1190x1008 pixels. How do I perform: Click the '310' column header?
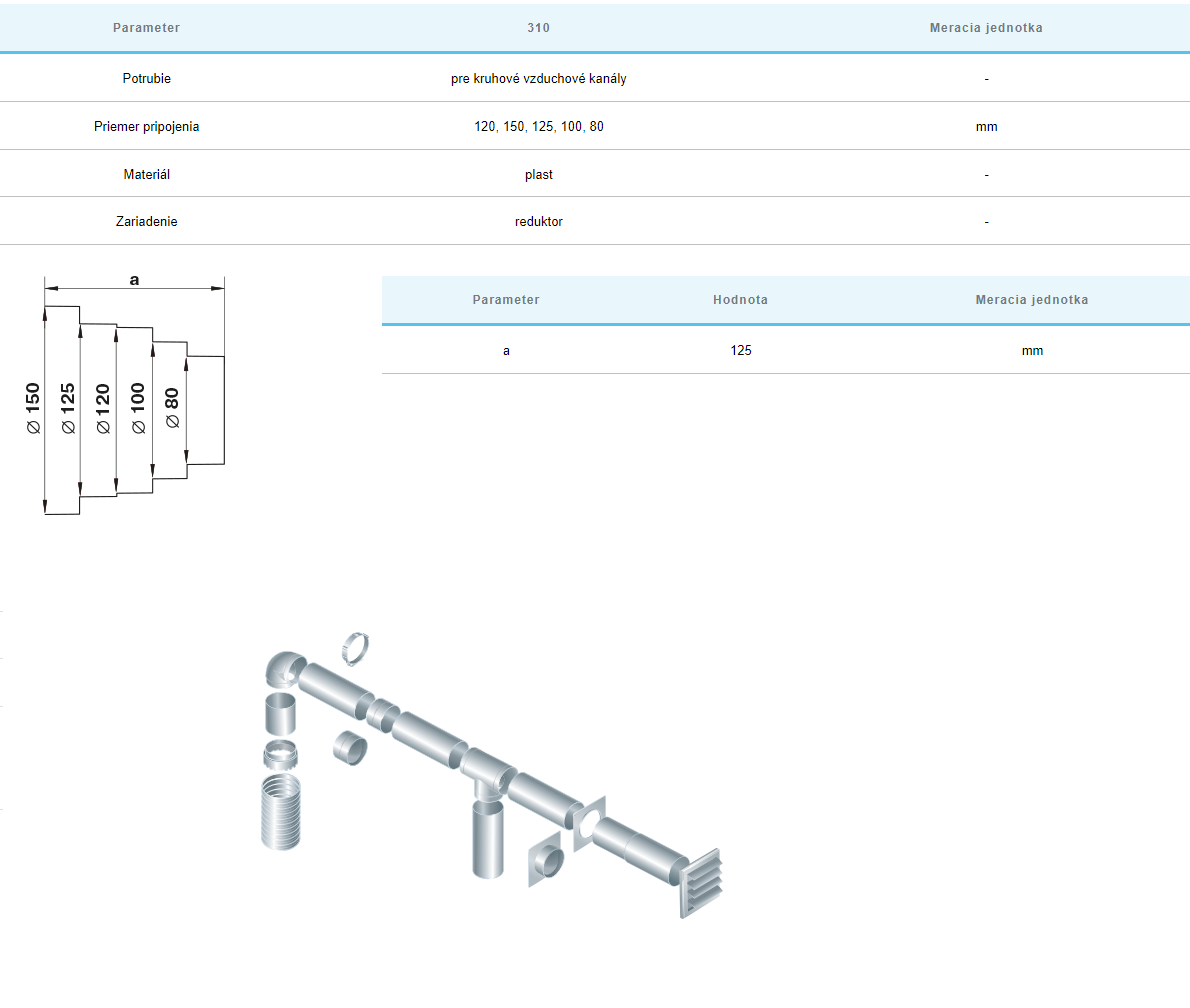click(x=538, y=28)
